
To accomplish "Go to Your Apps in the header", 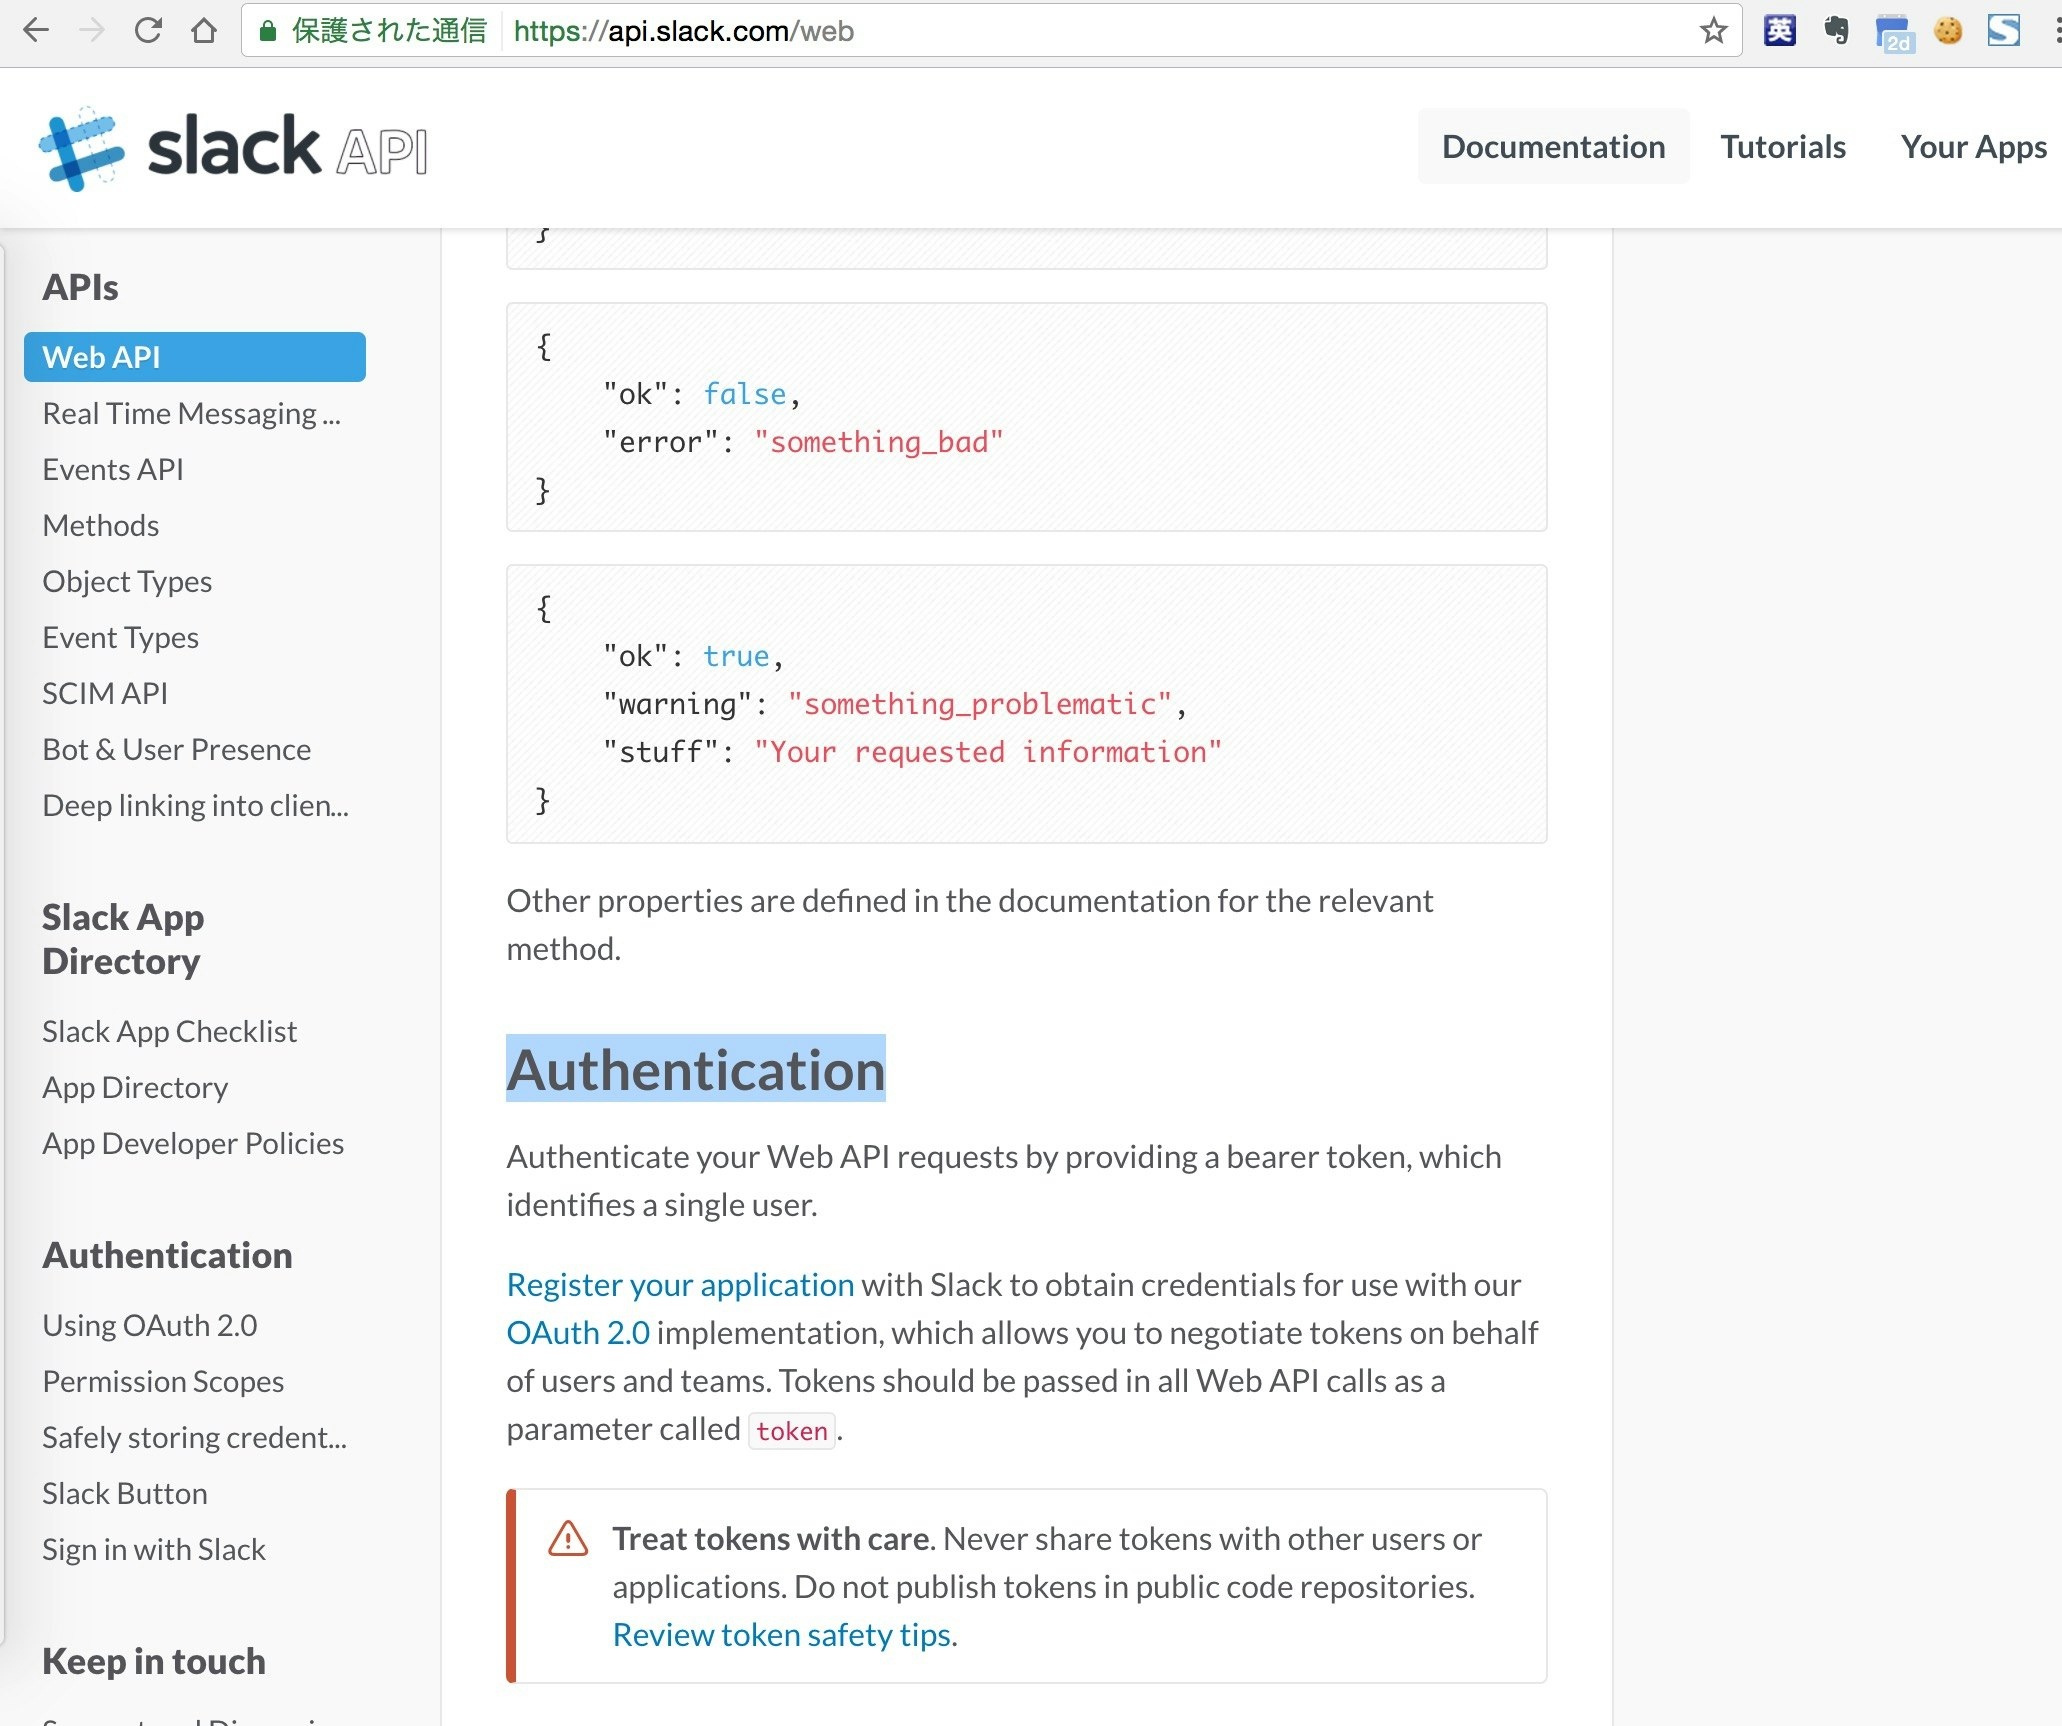I will coord(1974,146).
